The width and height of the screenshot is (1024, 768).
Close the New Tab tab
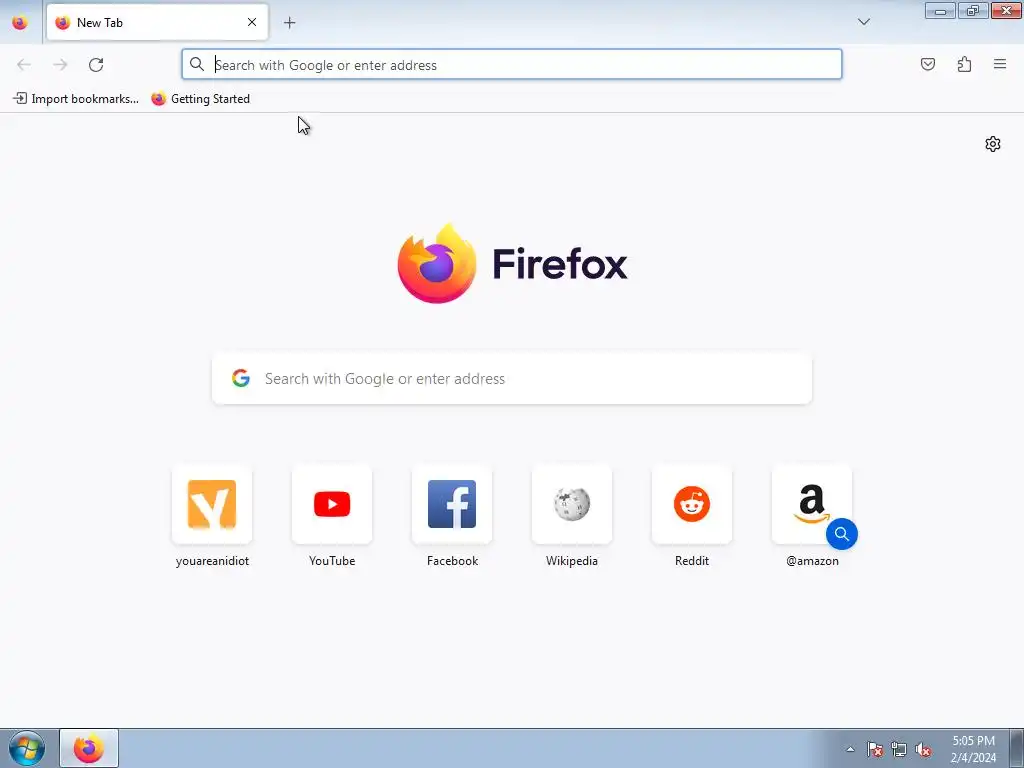(251, 22)
